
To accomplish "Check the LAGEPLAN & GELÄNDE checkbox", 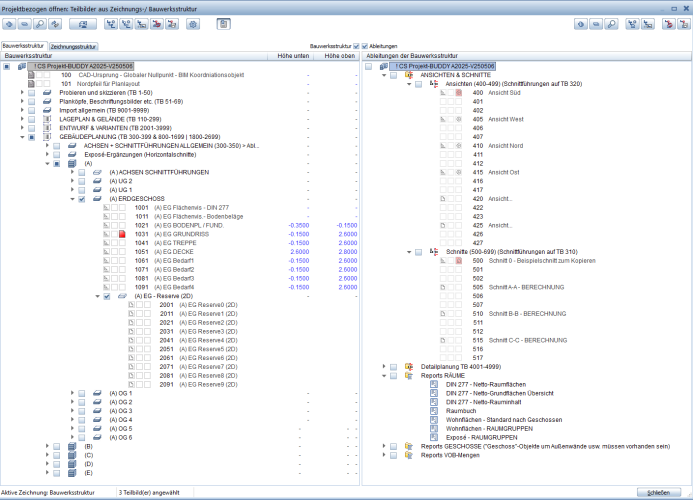I will (33, 119).
